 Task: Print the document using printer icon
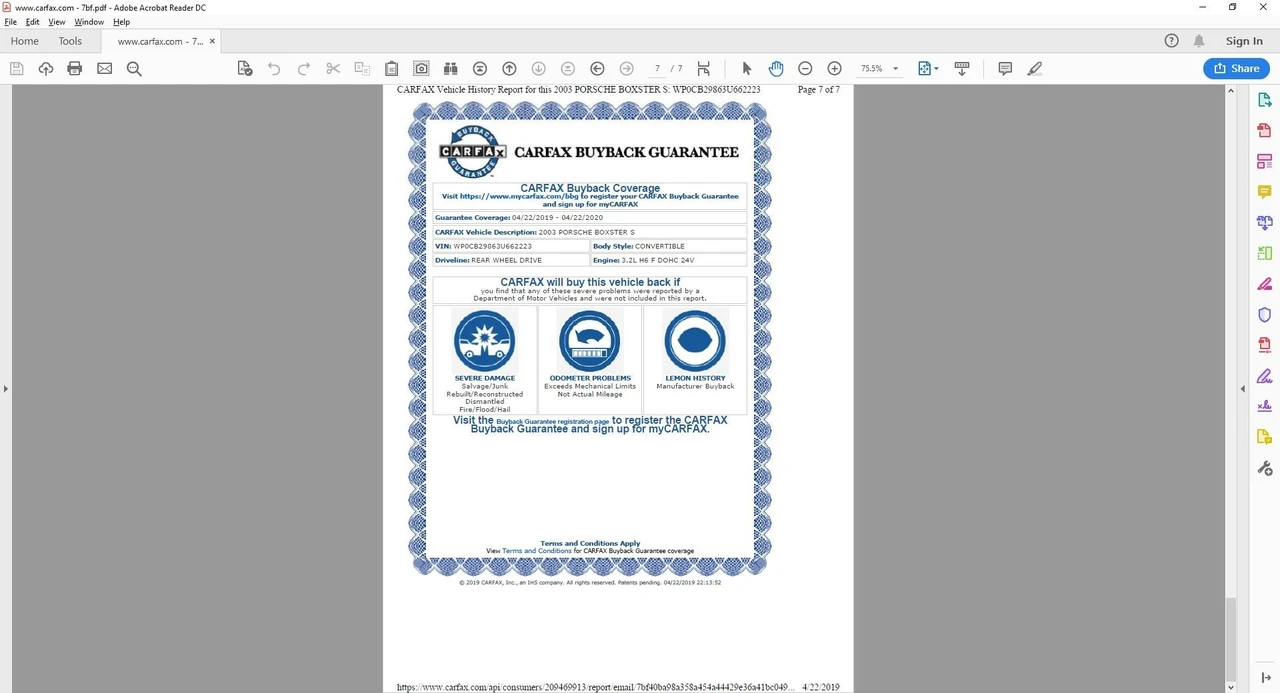click(74, 68)
